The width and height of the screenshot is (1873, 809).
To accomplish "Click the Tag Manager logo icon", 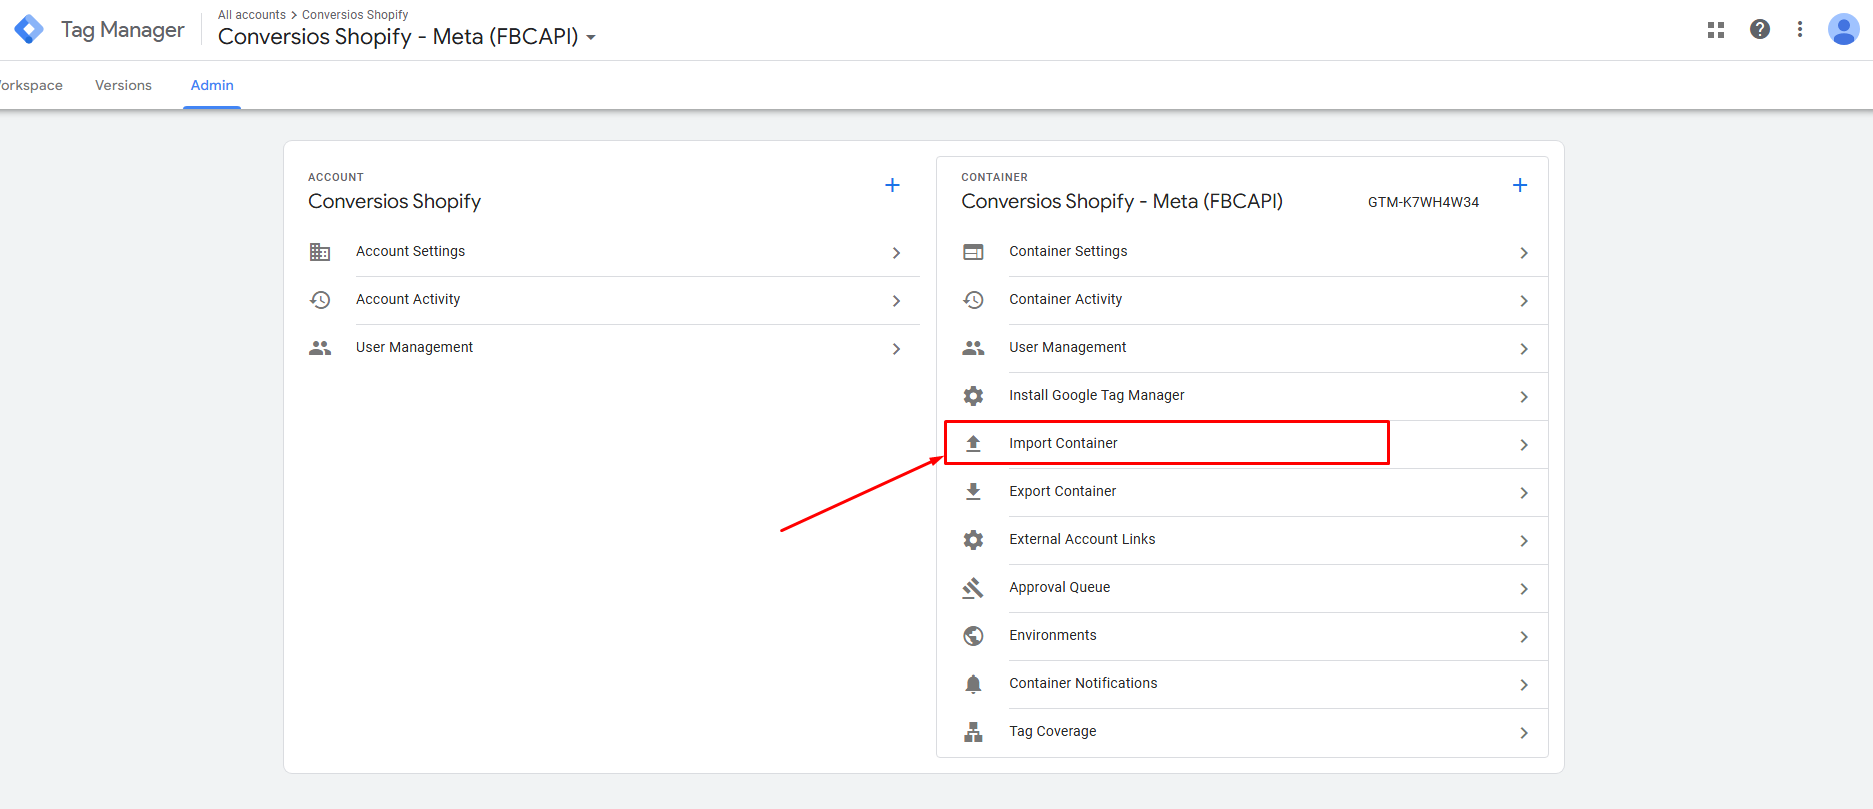I will [x=29, y=30].
